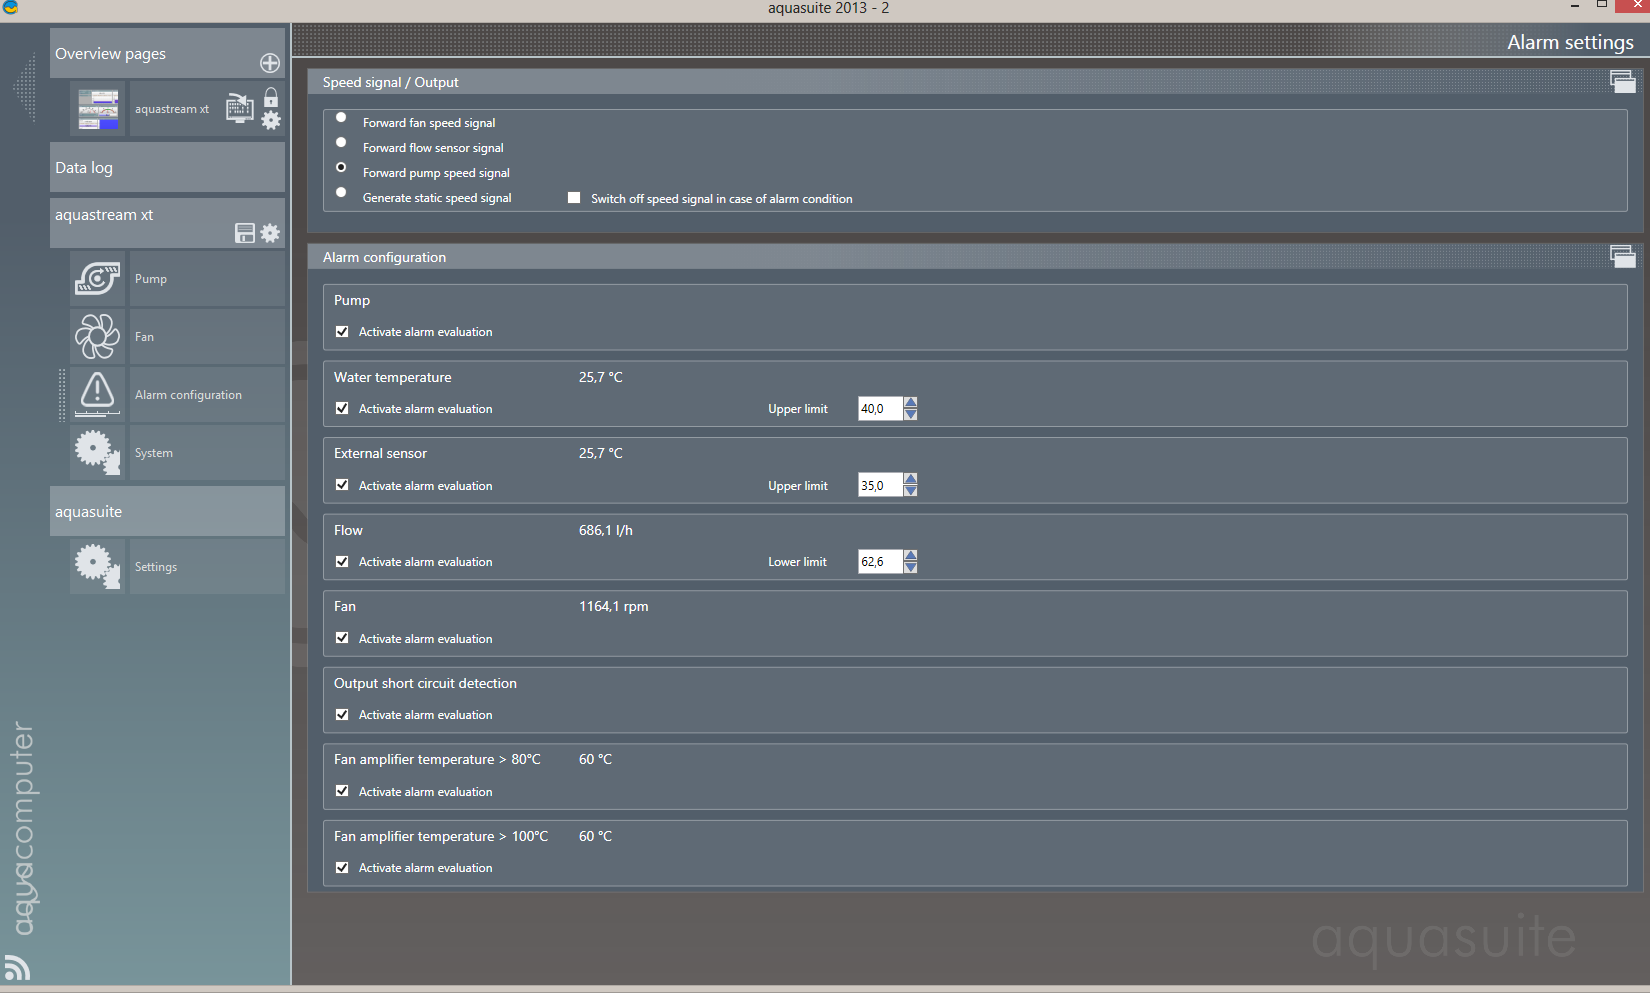
Task: Click the RSS feed icon
Action: coord(17,967)
